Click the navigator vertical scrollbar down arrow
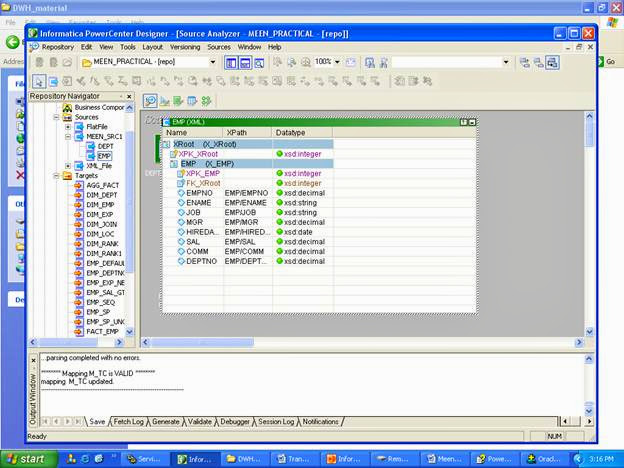The width and height of the screenshot is (624, 468). tap(129, 332)
